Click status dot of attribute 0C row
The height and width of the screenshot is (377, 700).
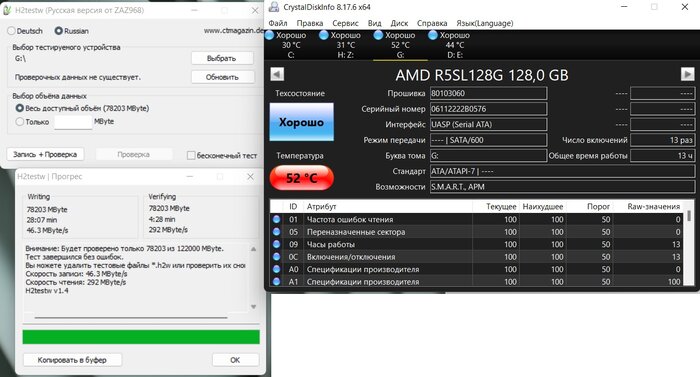click(x=276, y=257)
